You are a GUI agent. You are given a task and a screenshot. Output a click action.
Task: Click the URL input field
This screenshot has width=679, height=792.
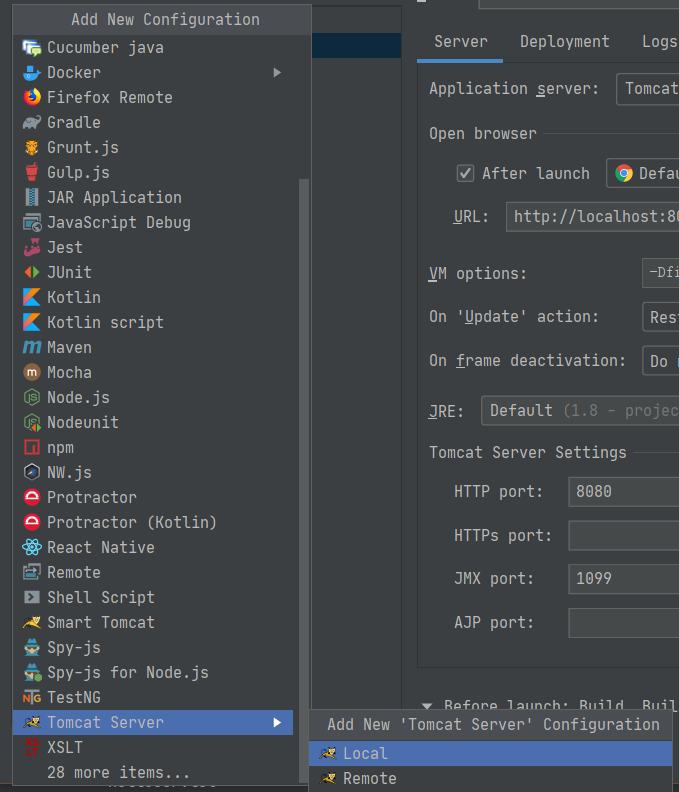(x=593, y=217)
